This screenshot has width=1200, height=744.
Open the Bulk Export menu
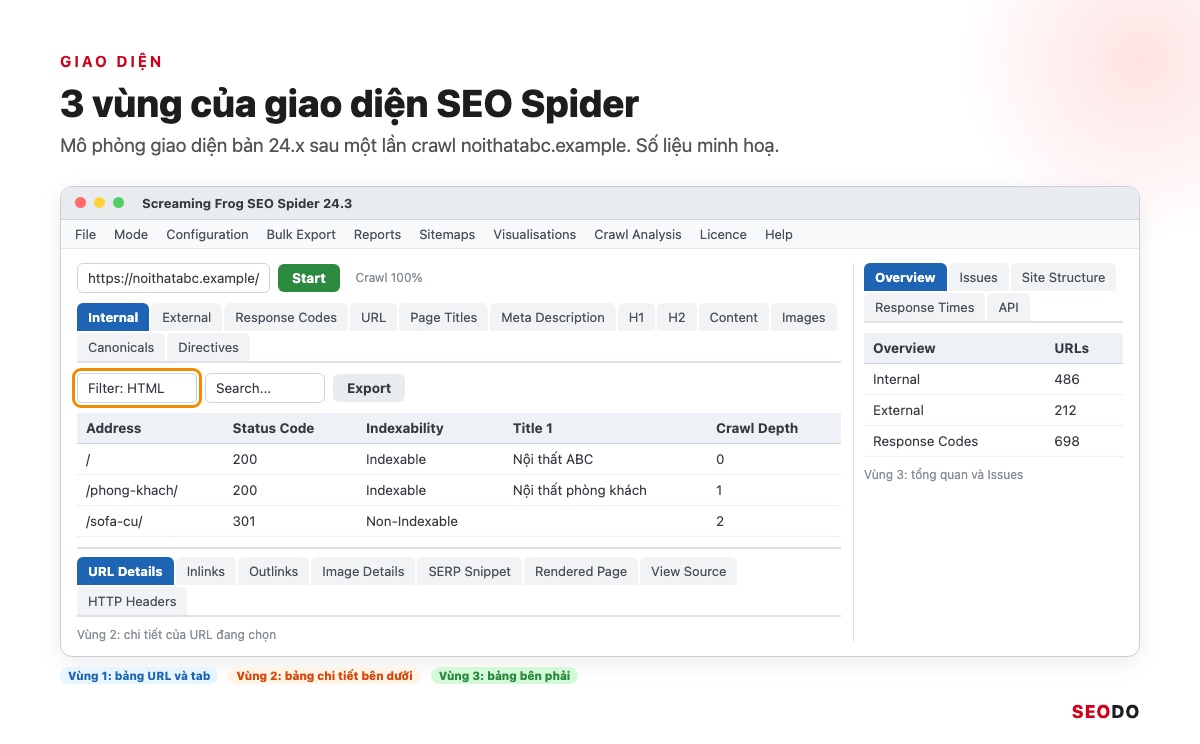(x=301, y=235)
